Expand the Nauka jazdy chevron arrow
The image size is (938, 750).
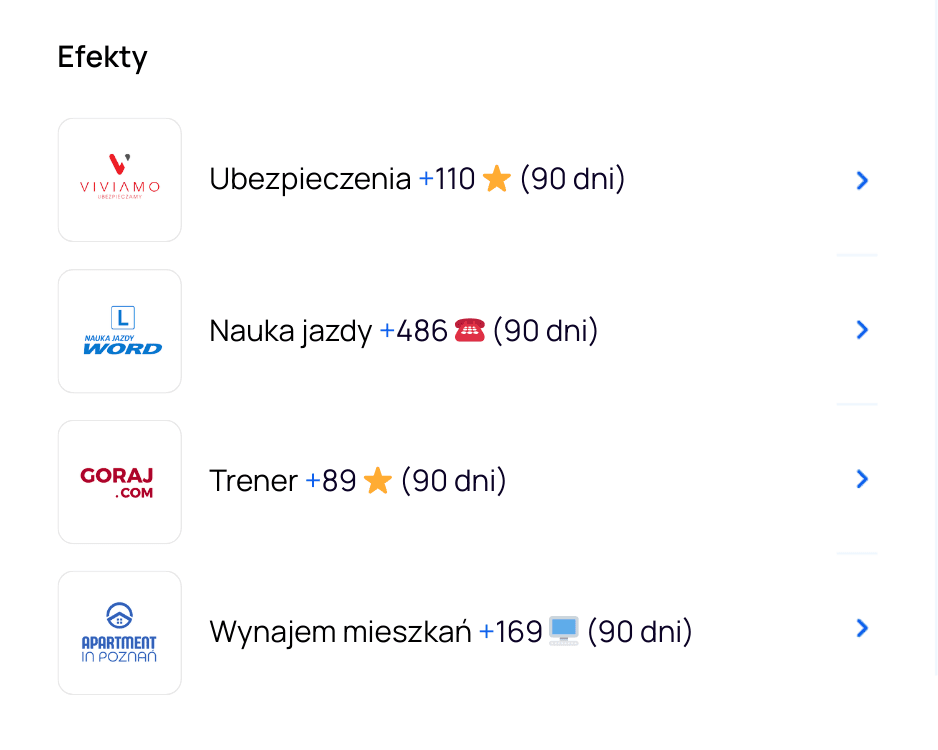(862, 330)
